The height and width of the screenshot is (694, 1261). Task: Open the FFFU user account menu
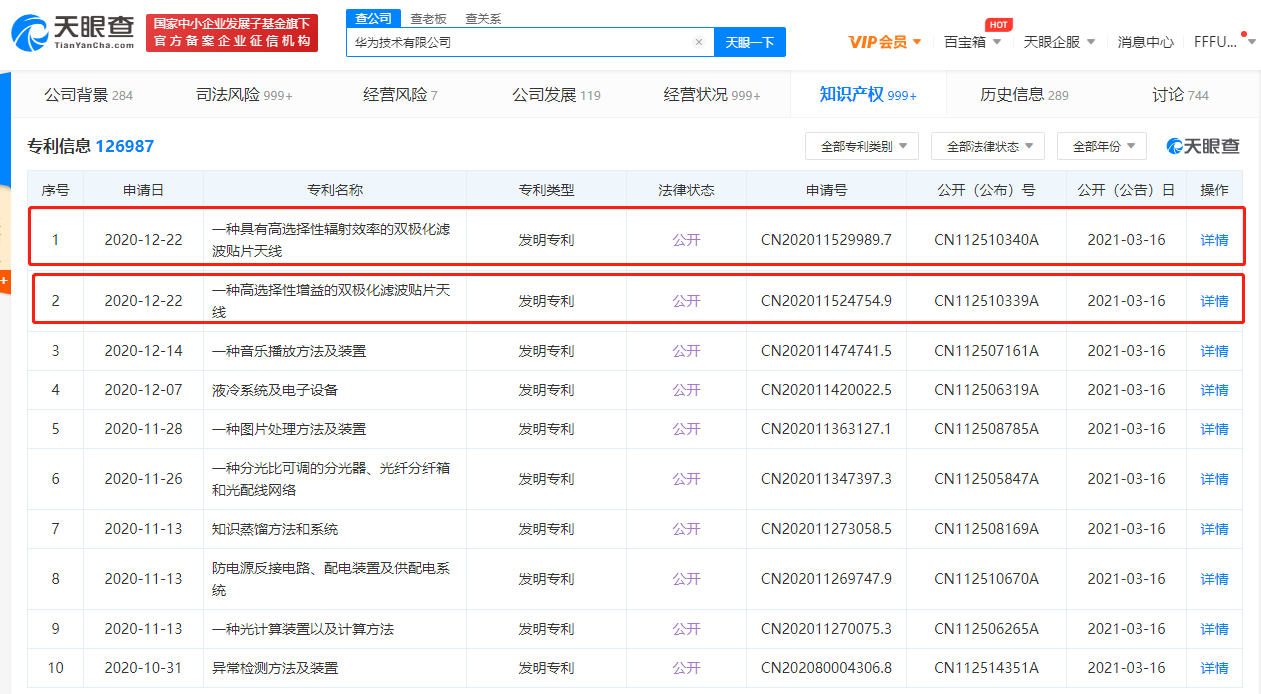click(x=1227, y=42)
